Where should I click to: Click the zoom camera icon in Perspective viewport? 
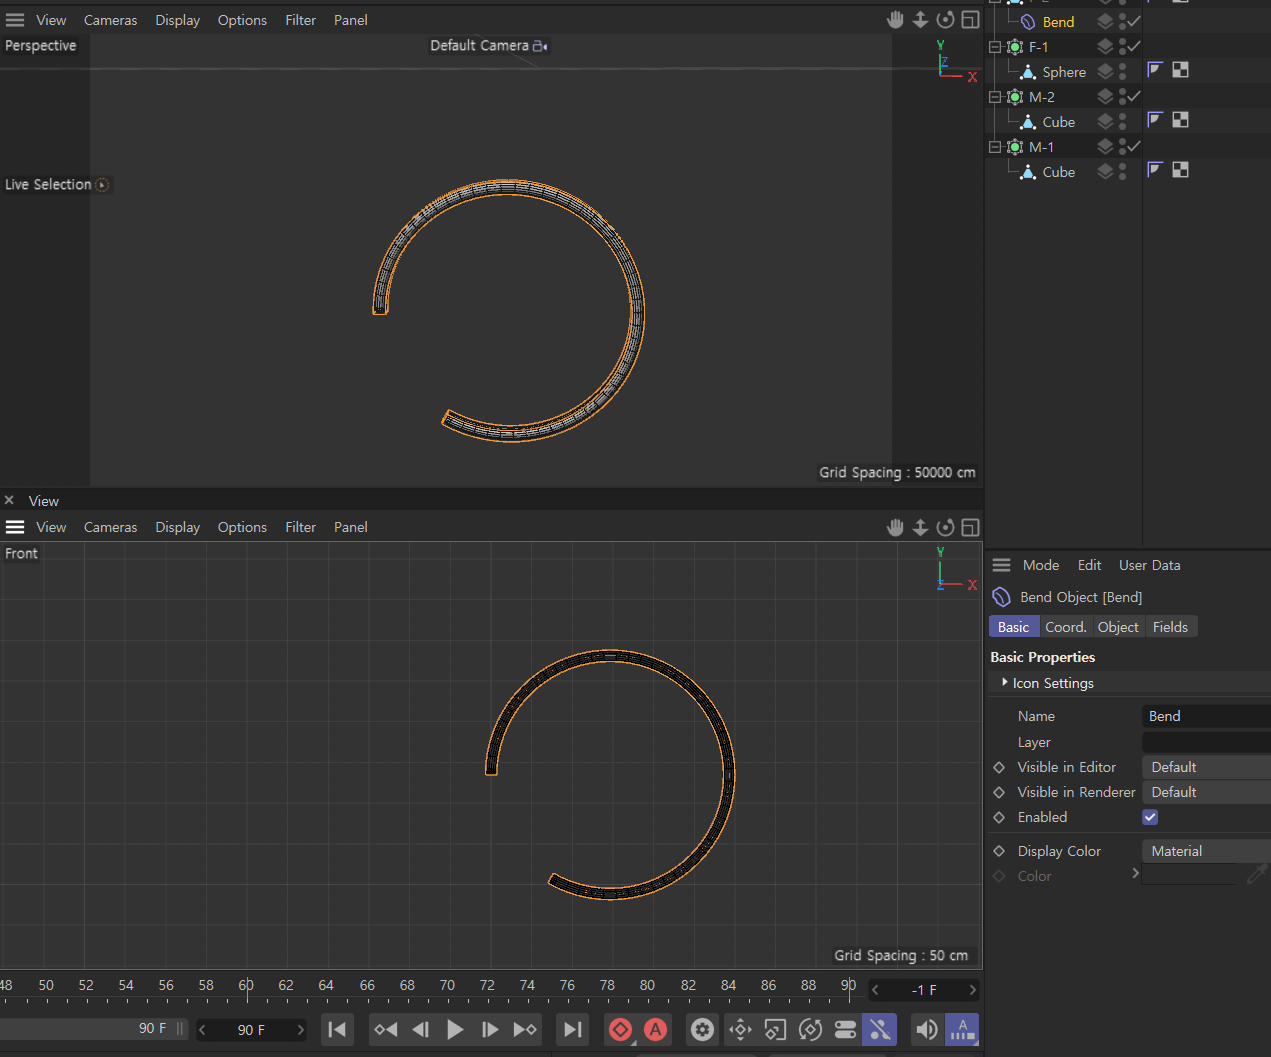coord(920,20)
